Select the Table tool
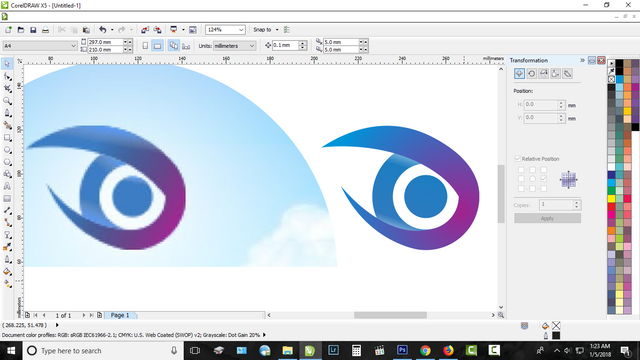The width and height of the screenshot is (640, 360). point(7,198)
